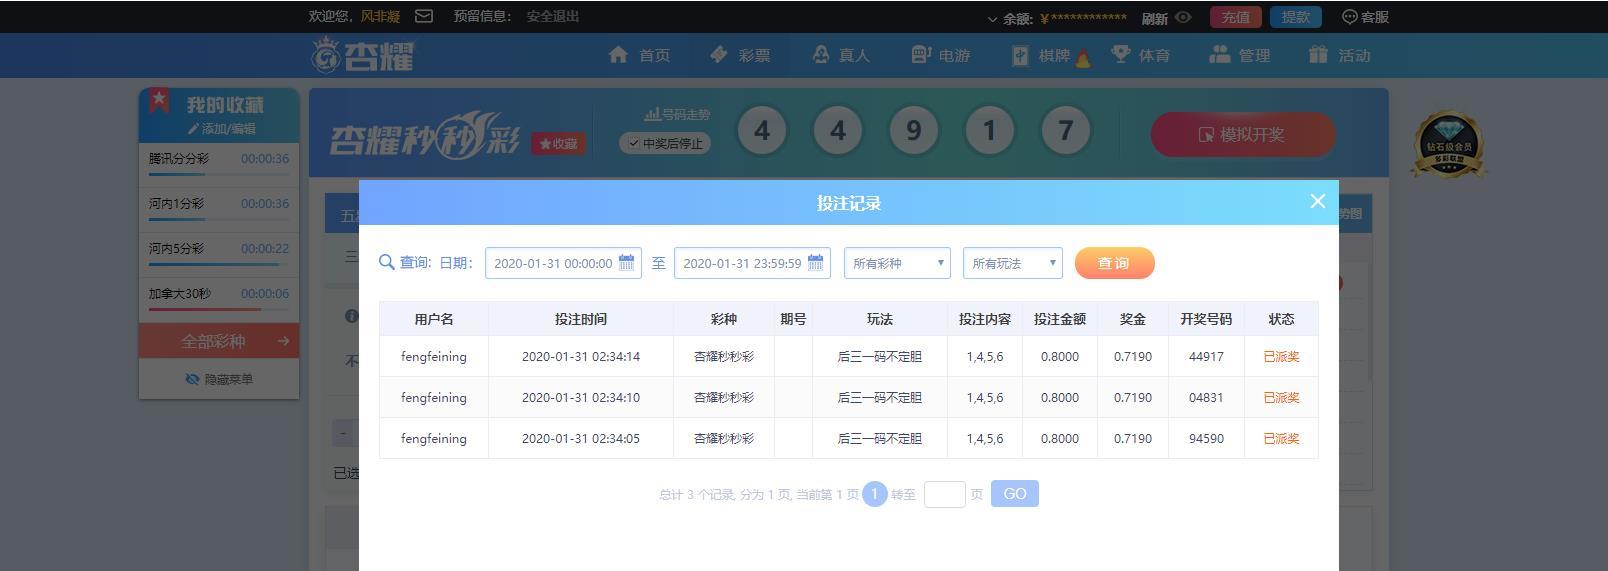Open the start date calendar icon
Image resolution: width=1608 pixels, height=571 pixels.
627,263
